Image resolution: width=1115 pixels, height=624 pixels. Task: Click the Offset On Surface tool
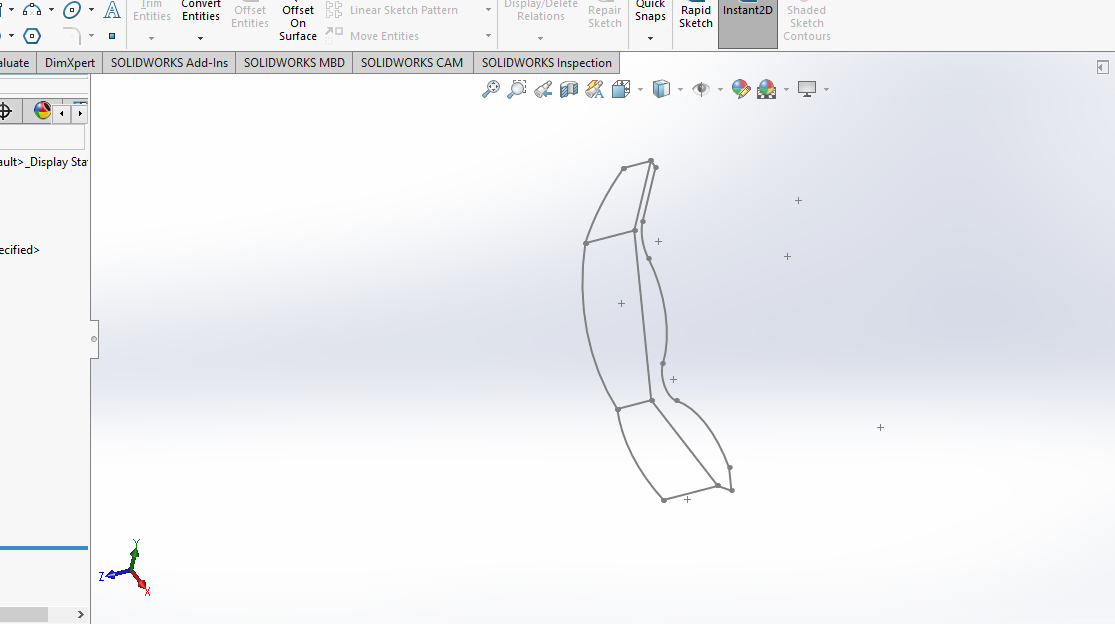click(x=298, y=21)
